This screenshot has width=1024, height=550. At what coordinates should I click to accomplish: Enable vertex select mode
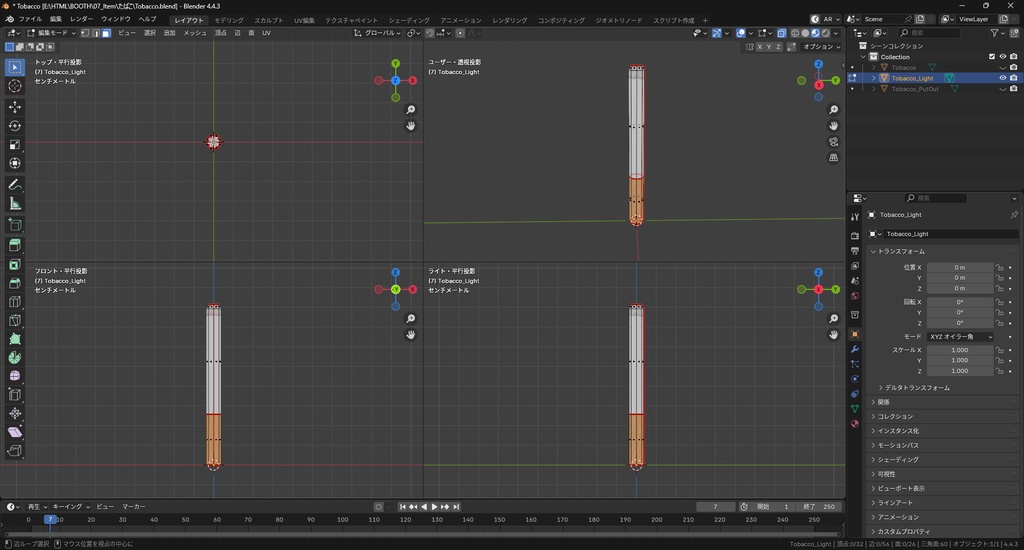85,33
